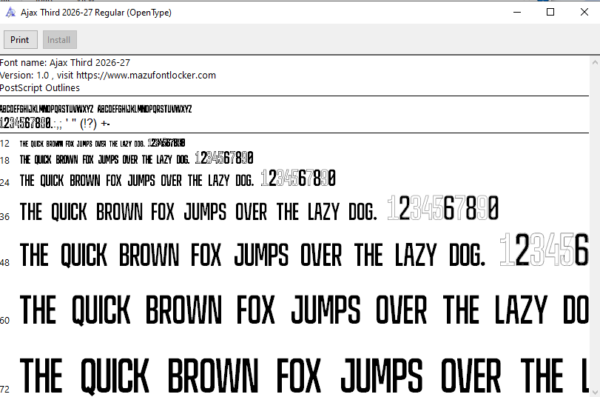Click the font viewer icon in title bar

pyautogui.click(x=10, y=13)
